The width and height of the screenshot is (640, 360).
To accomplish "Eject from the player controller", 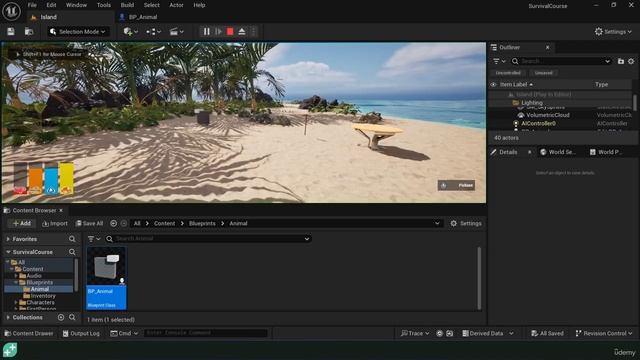I will tap(242, 31).
